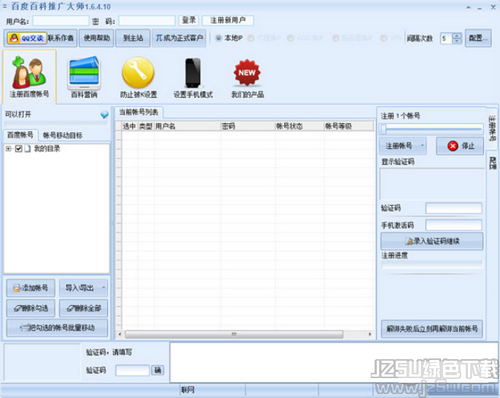Switch to the 帐号移动目标 tab

(62, 135)
